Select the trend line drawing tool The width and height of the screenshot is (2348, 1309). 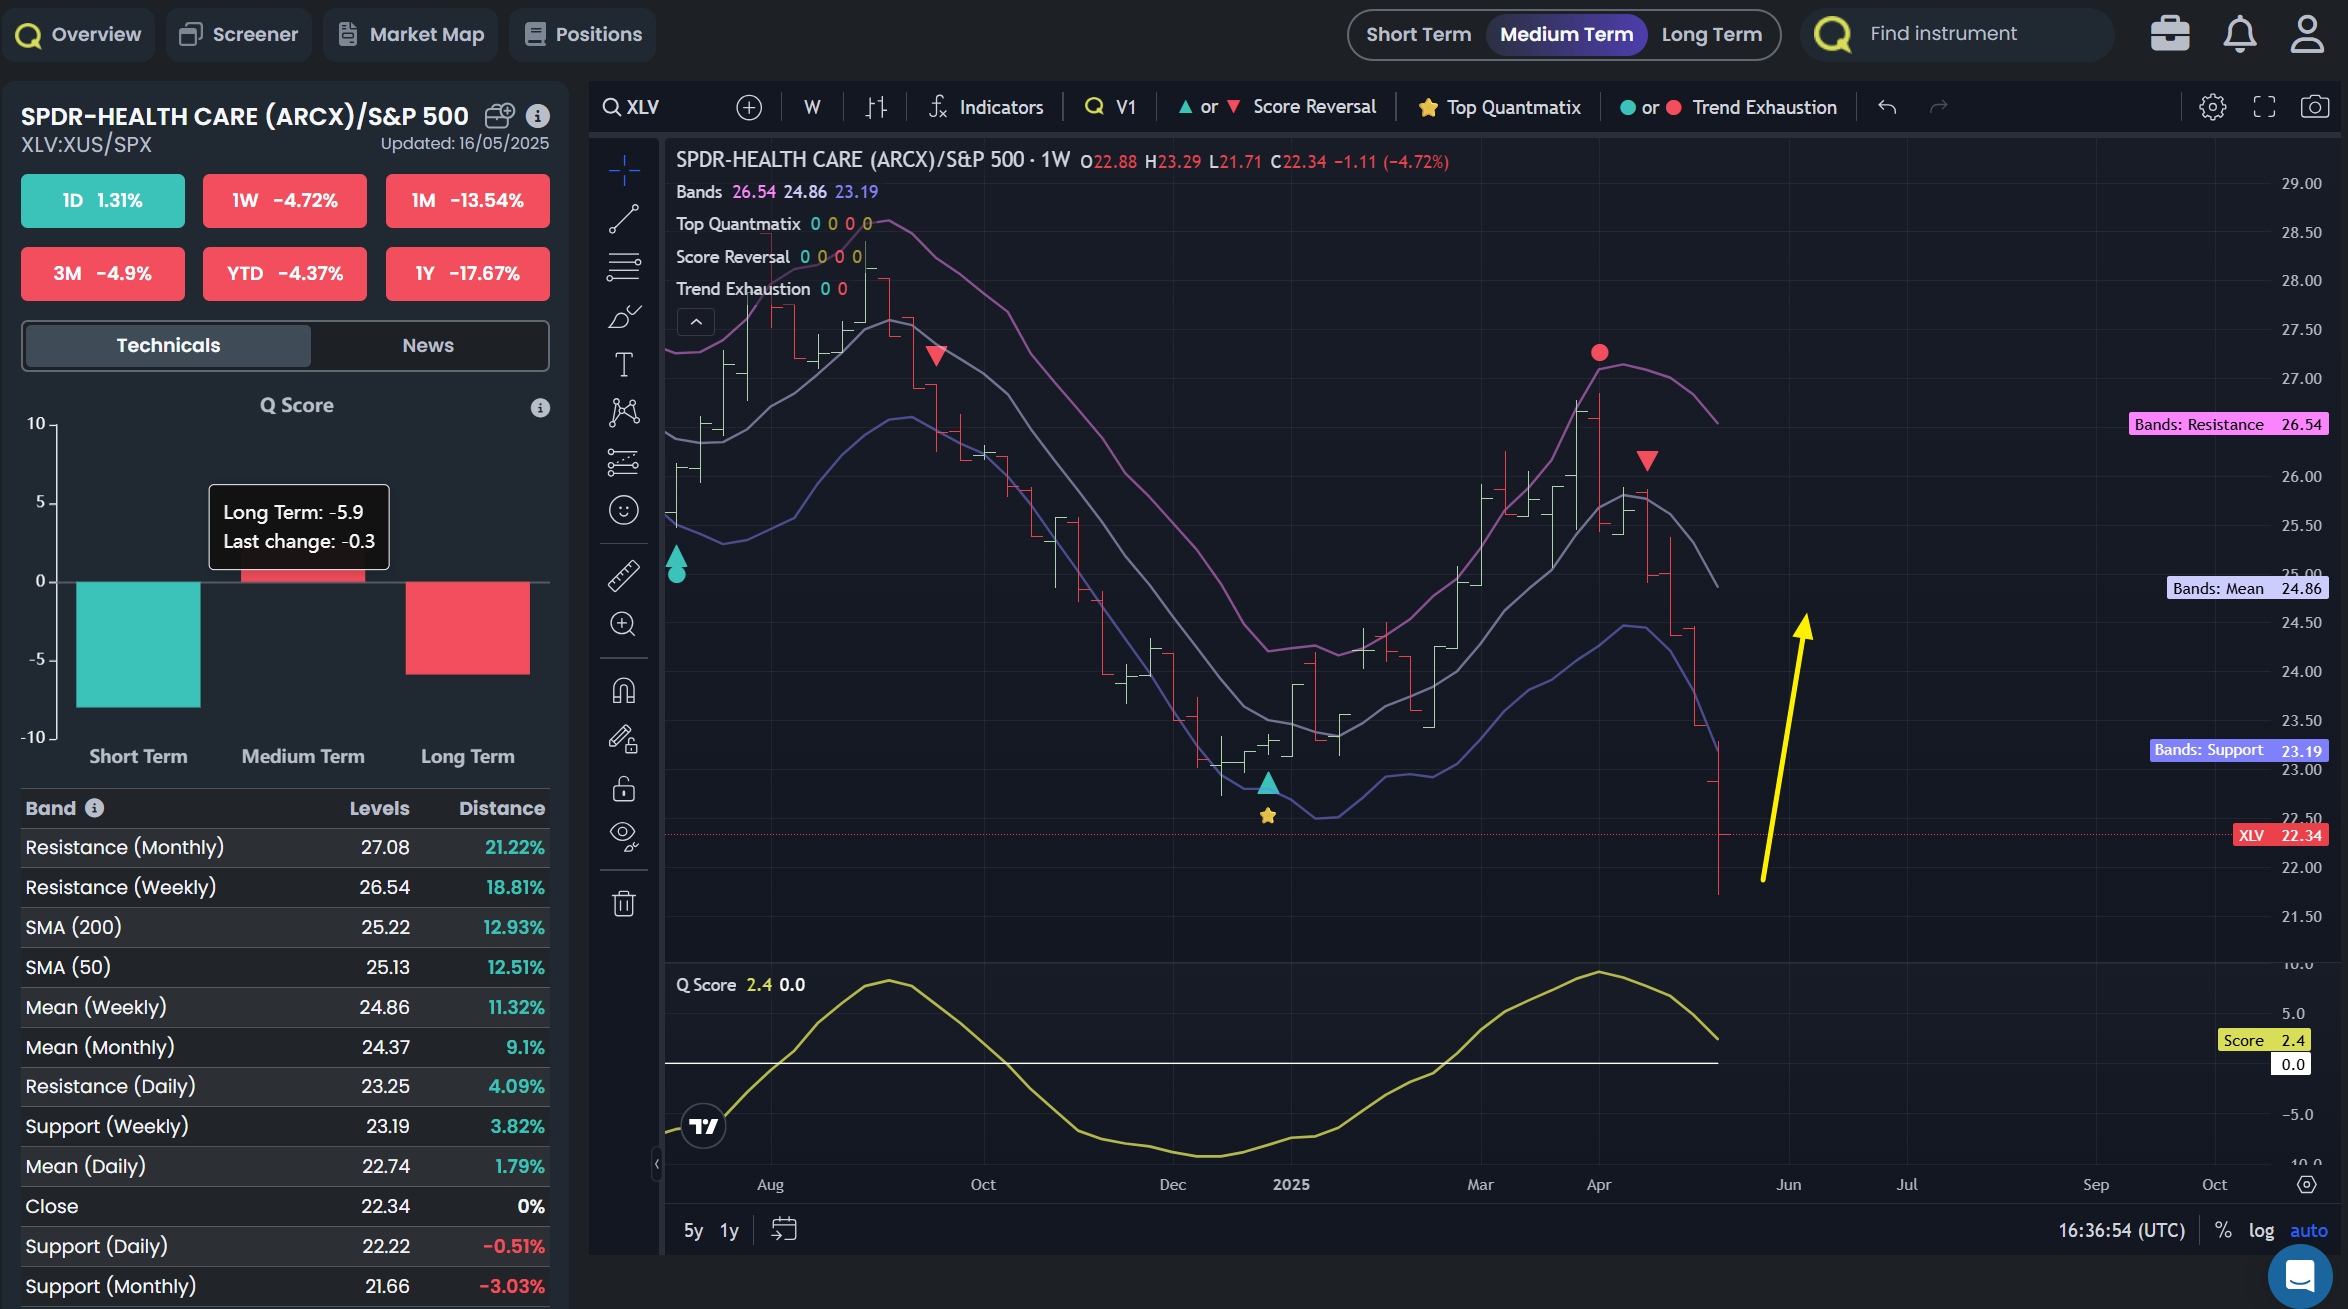click(x=624, y=219)
